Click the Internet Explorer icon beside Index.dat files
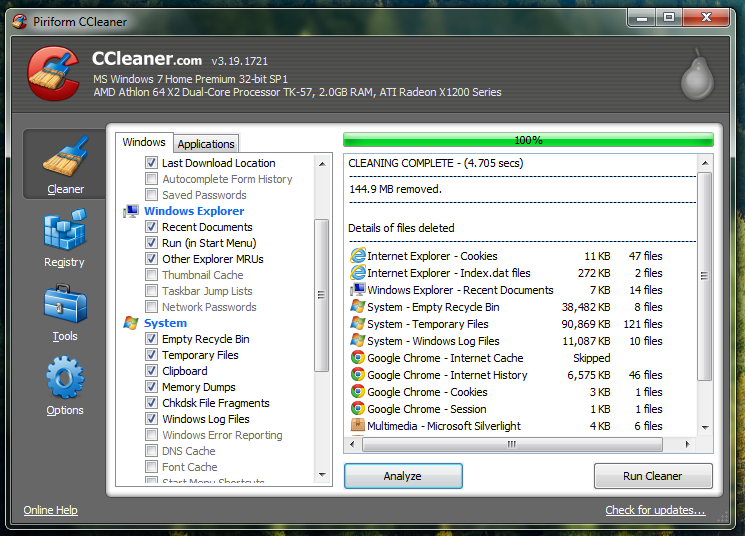Screen dimensions: 745x536 [357, 273]
